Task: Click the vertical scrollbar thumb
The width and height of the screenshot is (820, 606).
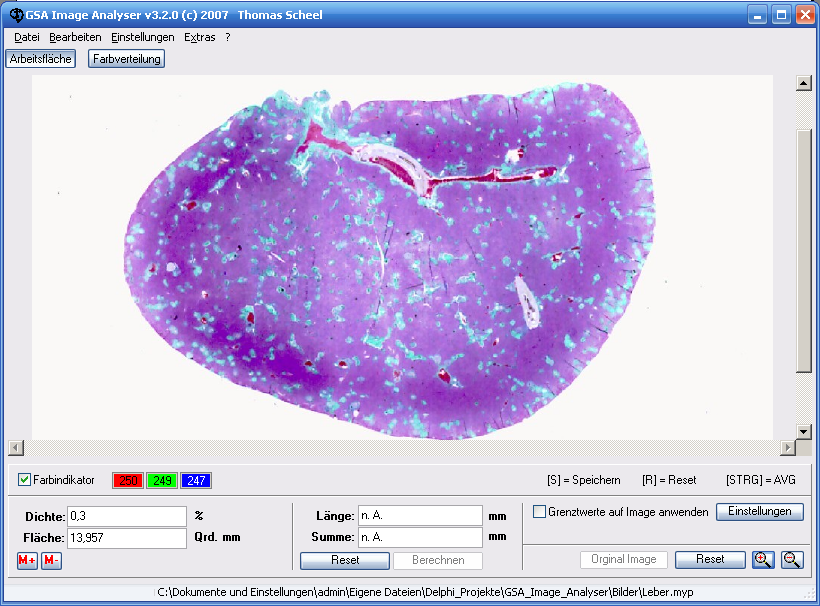Action: click(x=804, y=250)
